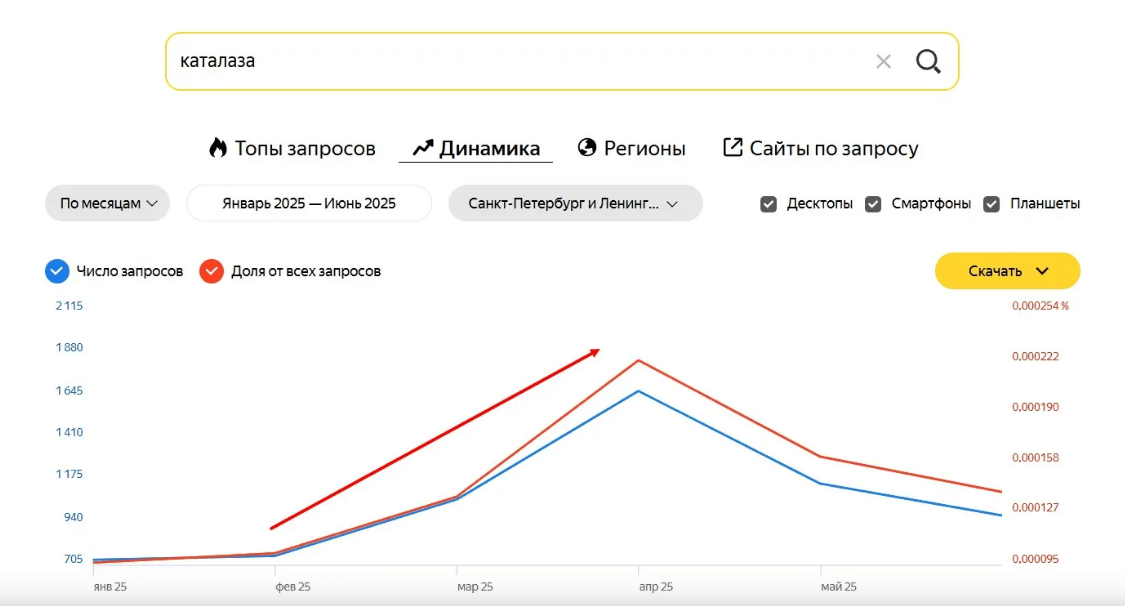Open the По месяцам grouping dropdown
The image size is (1125, 606).
(x=108, y=203)
